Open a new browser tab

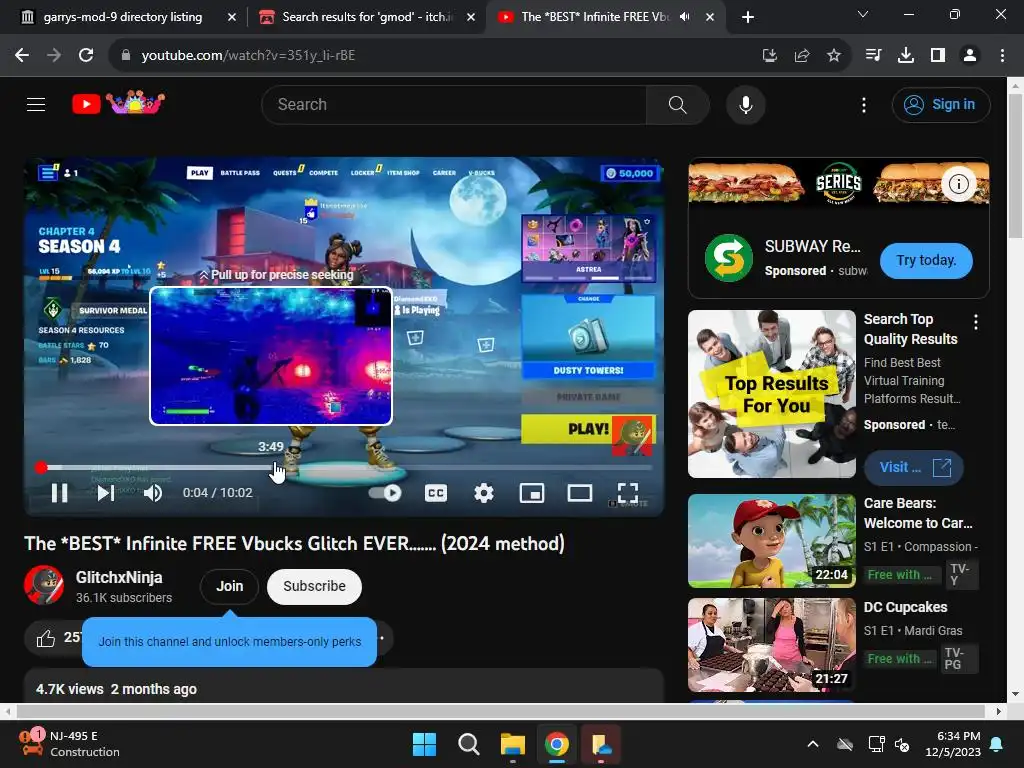point(748,17)
